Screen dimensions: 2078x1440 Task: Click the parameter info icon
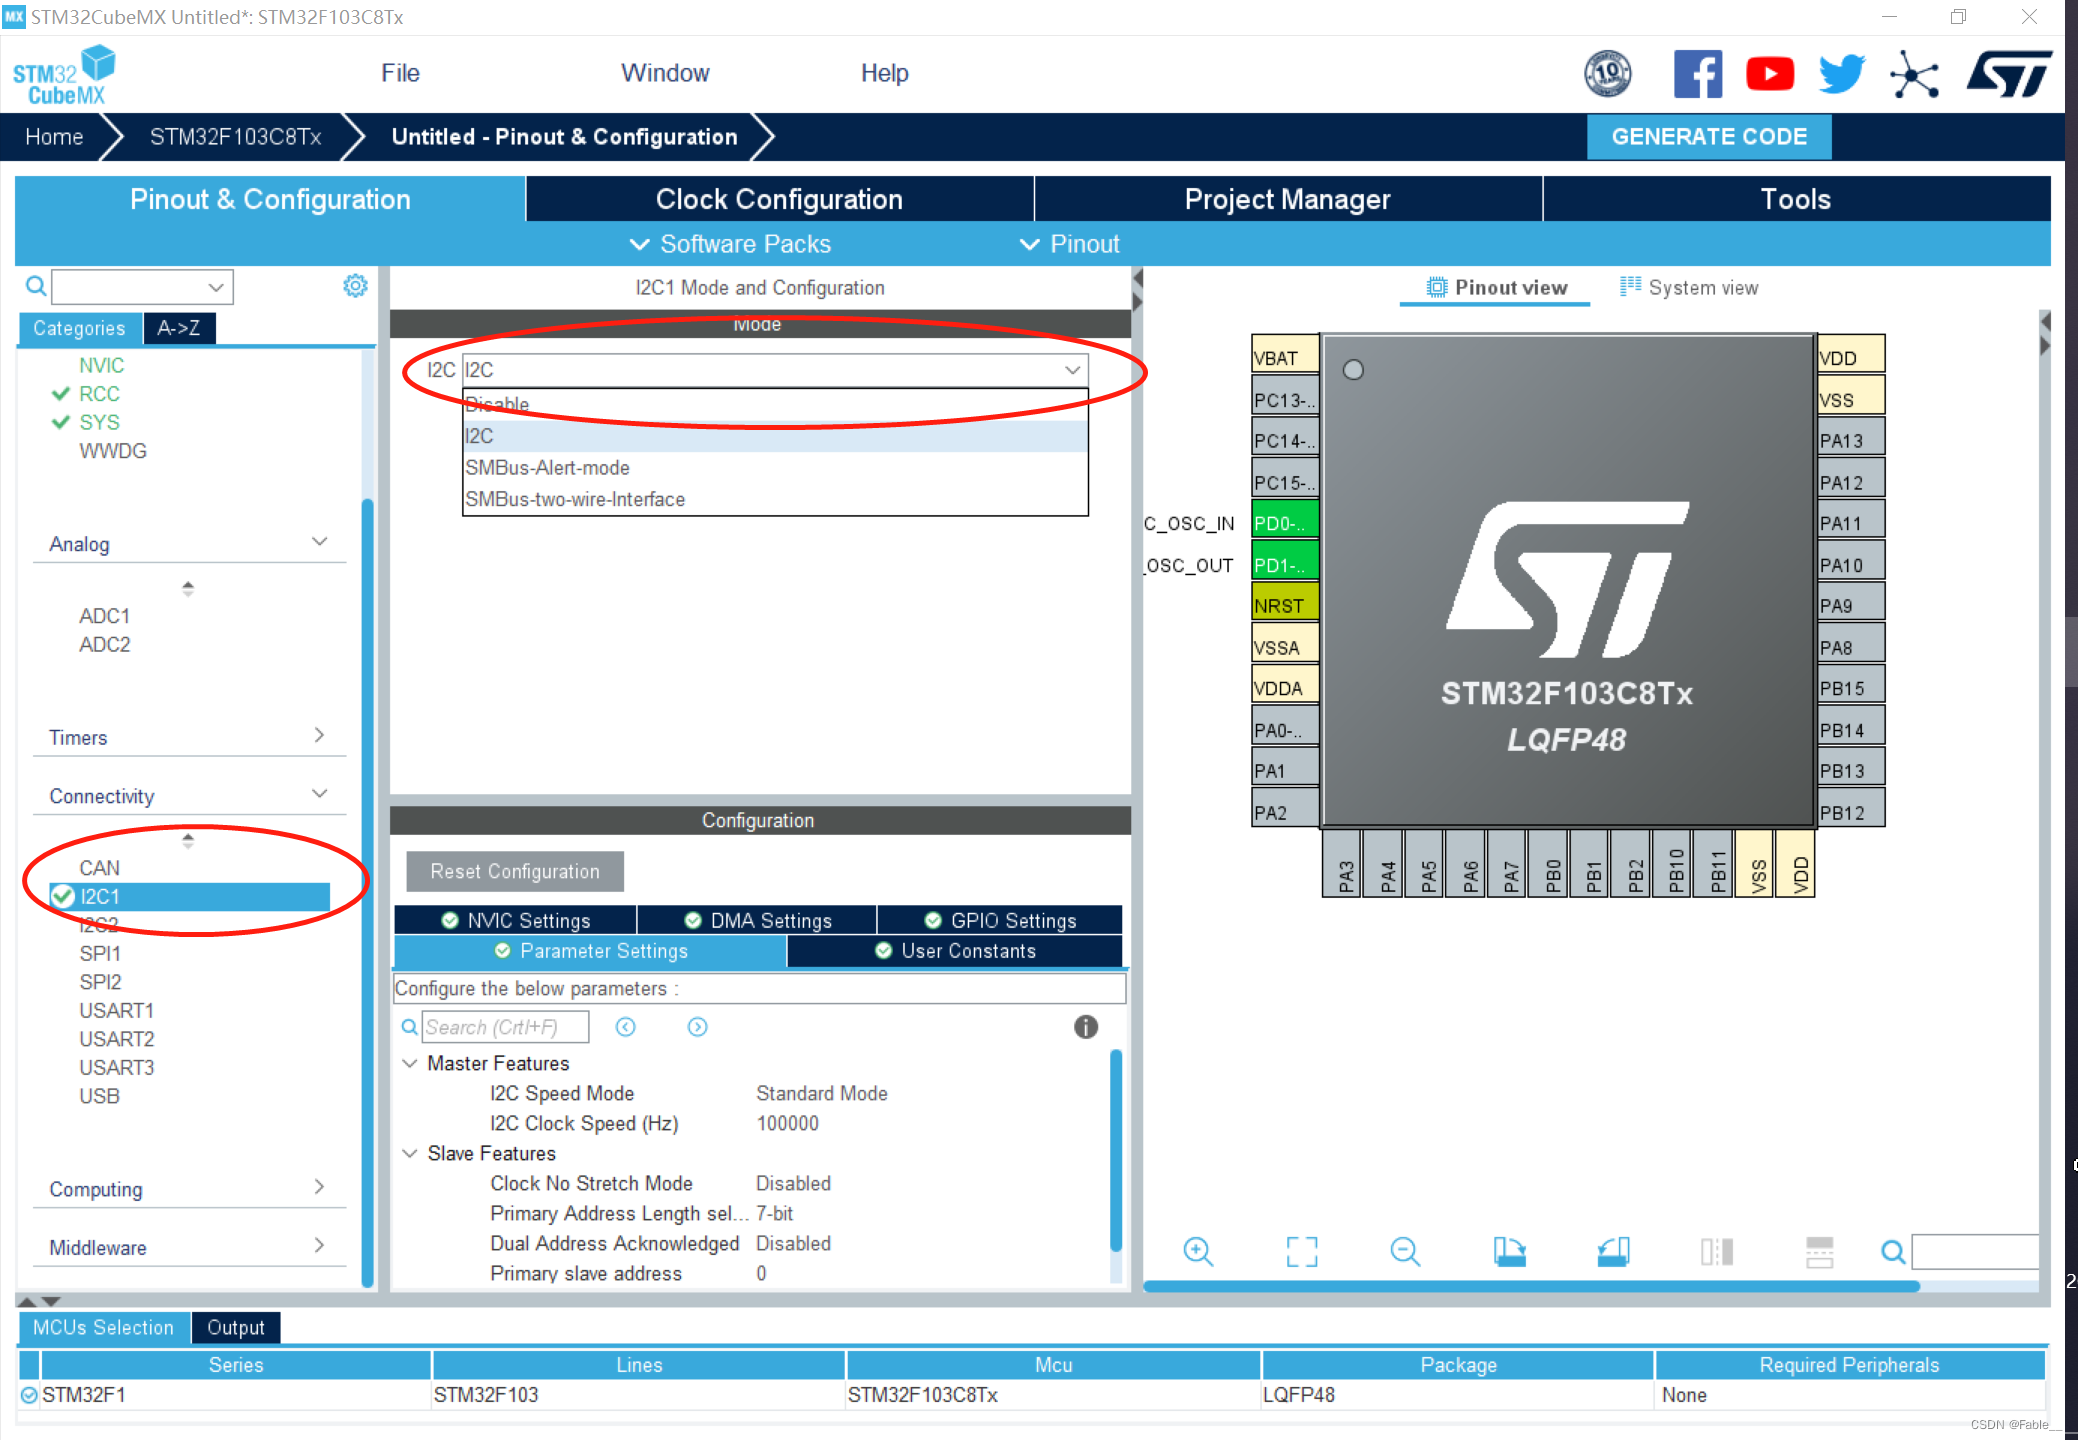[x=1085, y=1027]
